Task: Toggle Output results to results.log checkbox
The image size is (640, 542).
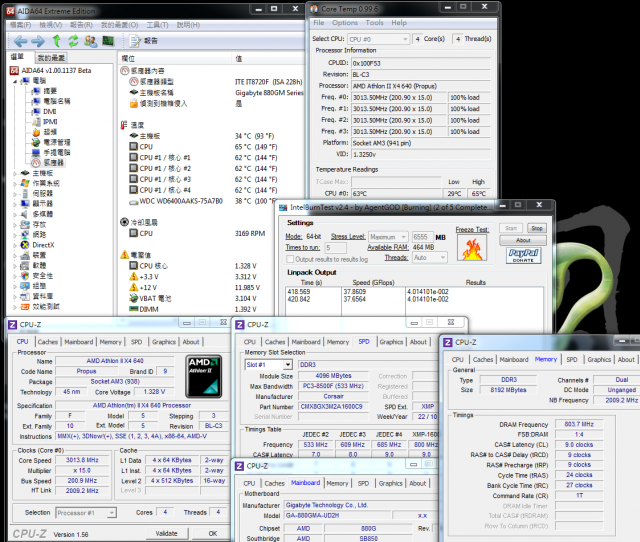Action: pyautogui.click(x=290, y=259)
